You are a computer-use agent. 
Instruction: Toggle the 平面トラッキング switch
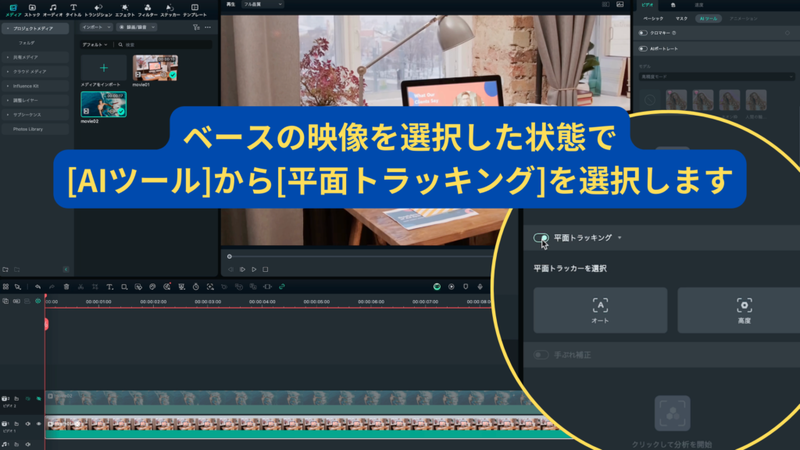tap(541, 238)
